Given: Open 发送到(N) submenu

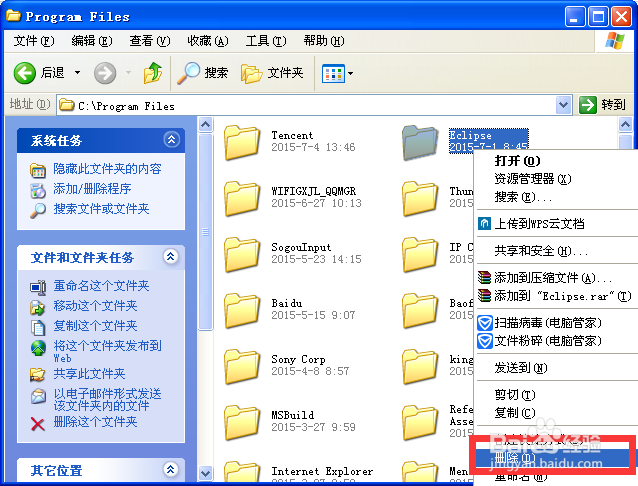Looking at the screenshot, I should coord(557,368).
